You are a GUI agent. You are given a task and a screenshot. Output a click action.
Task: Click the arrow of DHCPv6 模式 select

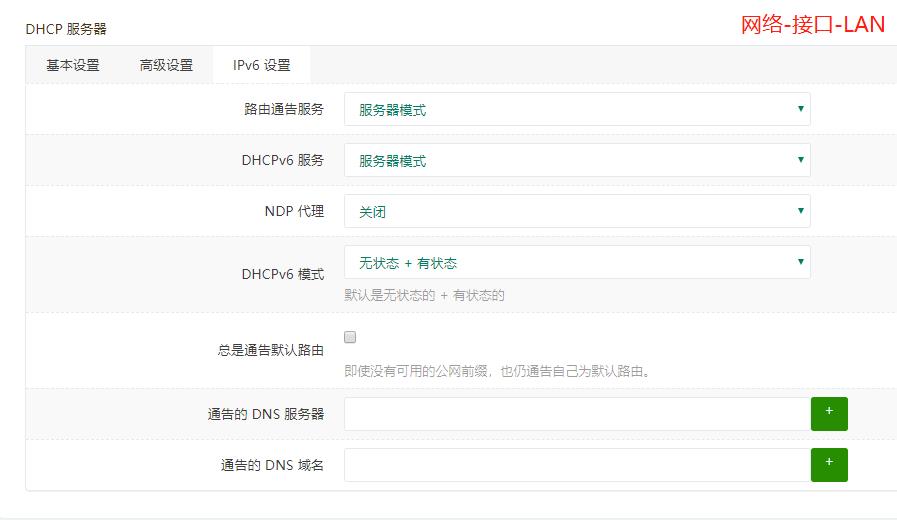pyautogui.click(x=800, y=261)
